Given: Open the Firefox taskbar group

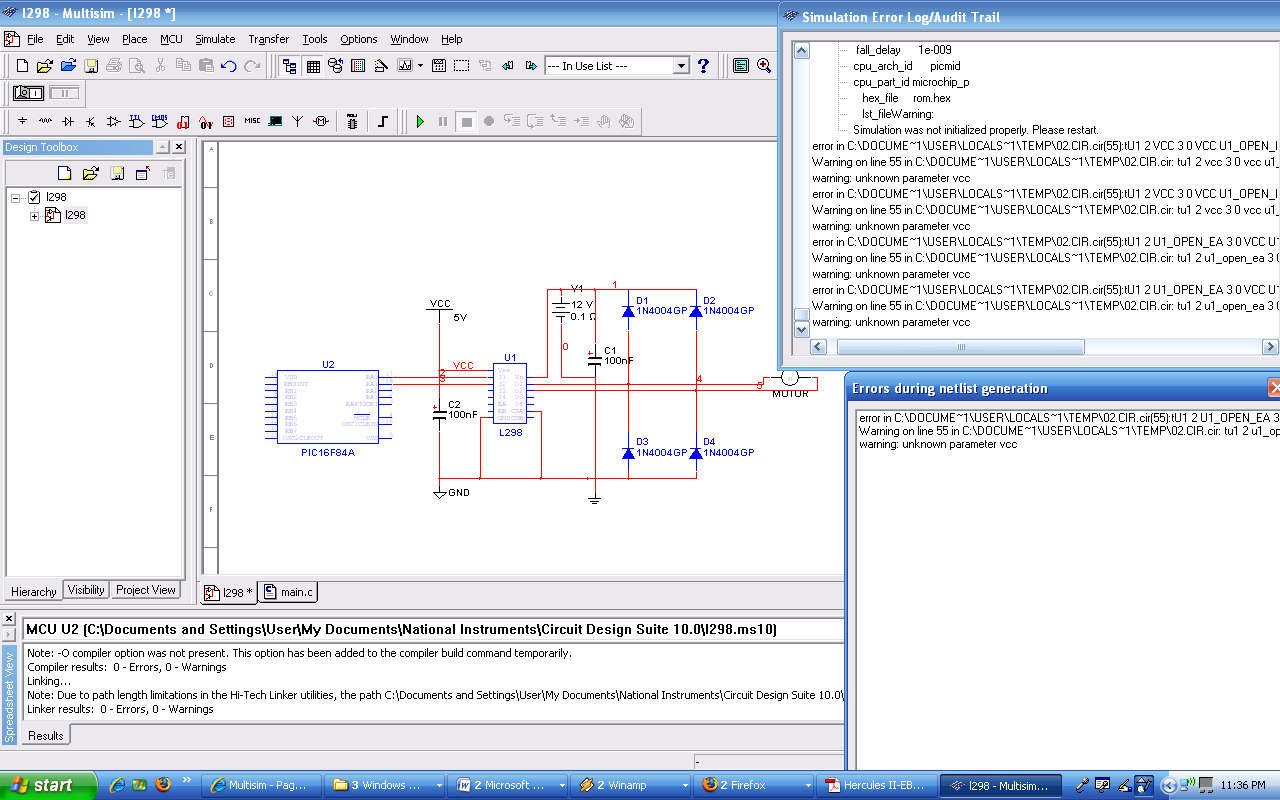Looking at the screenshot, I should 755,785.
